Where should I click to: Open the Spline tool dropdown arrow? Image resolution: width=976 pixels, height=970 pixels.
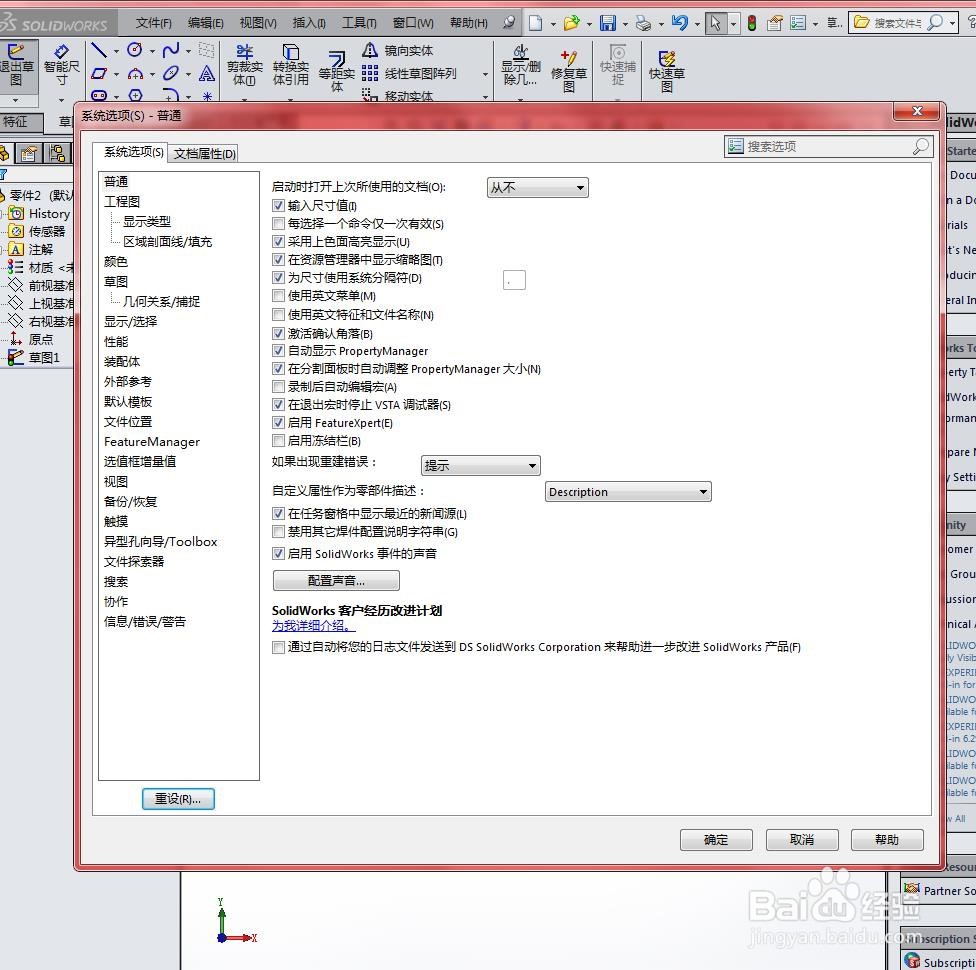tap(189, 51)
